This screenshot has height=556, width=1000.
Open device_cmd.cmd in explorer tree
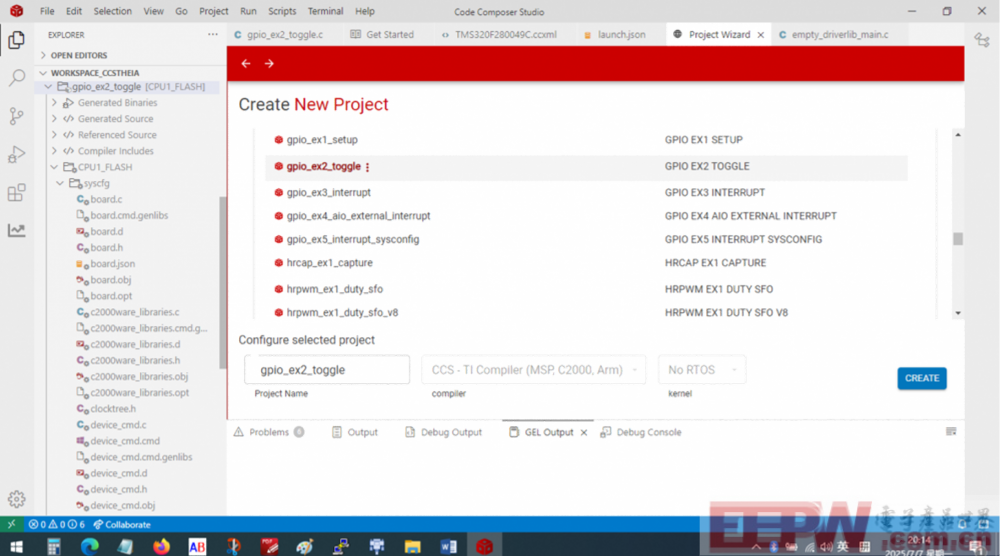point(125,441)
